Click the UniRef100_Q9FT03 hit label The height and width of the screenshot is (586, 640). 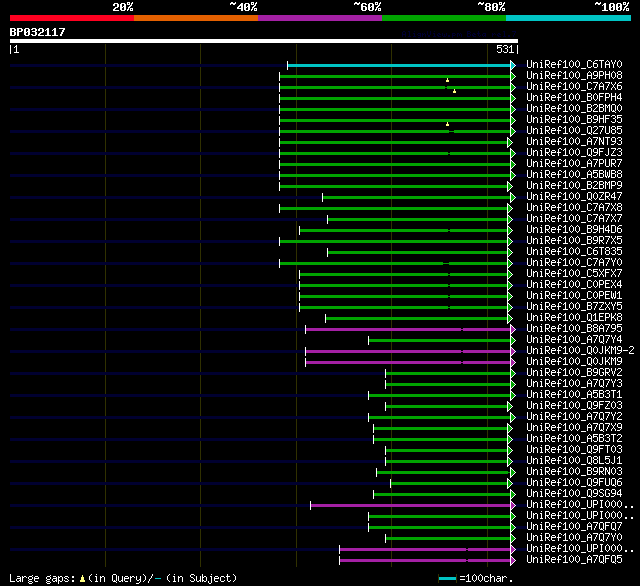574,450
